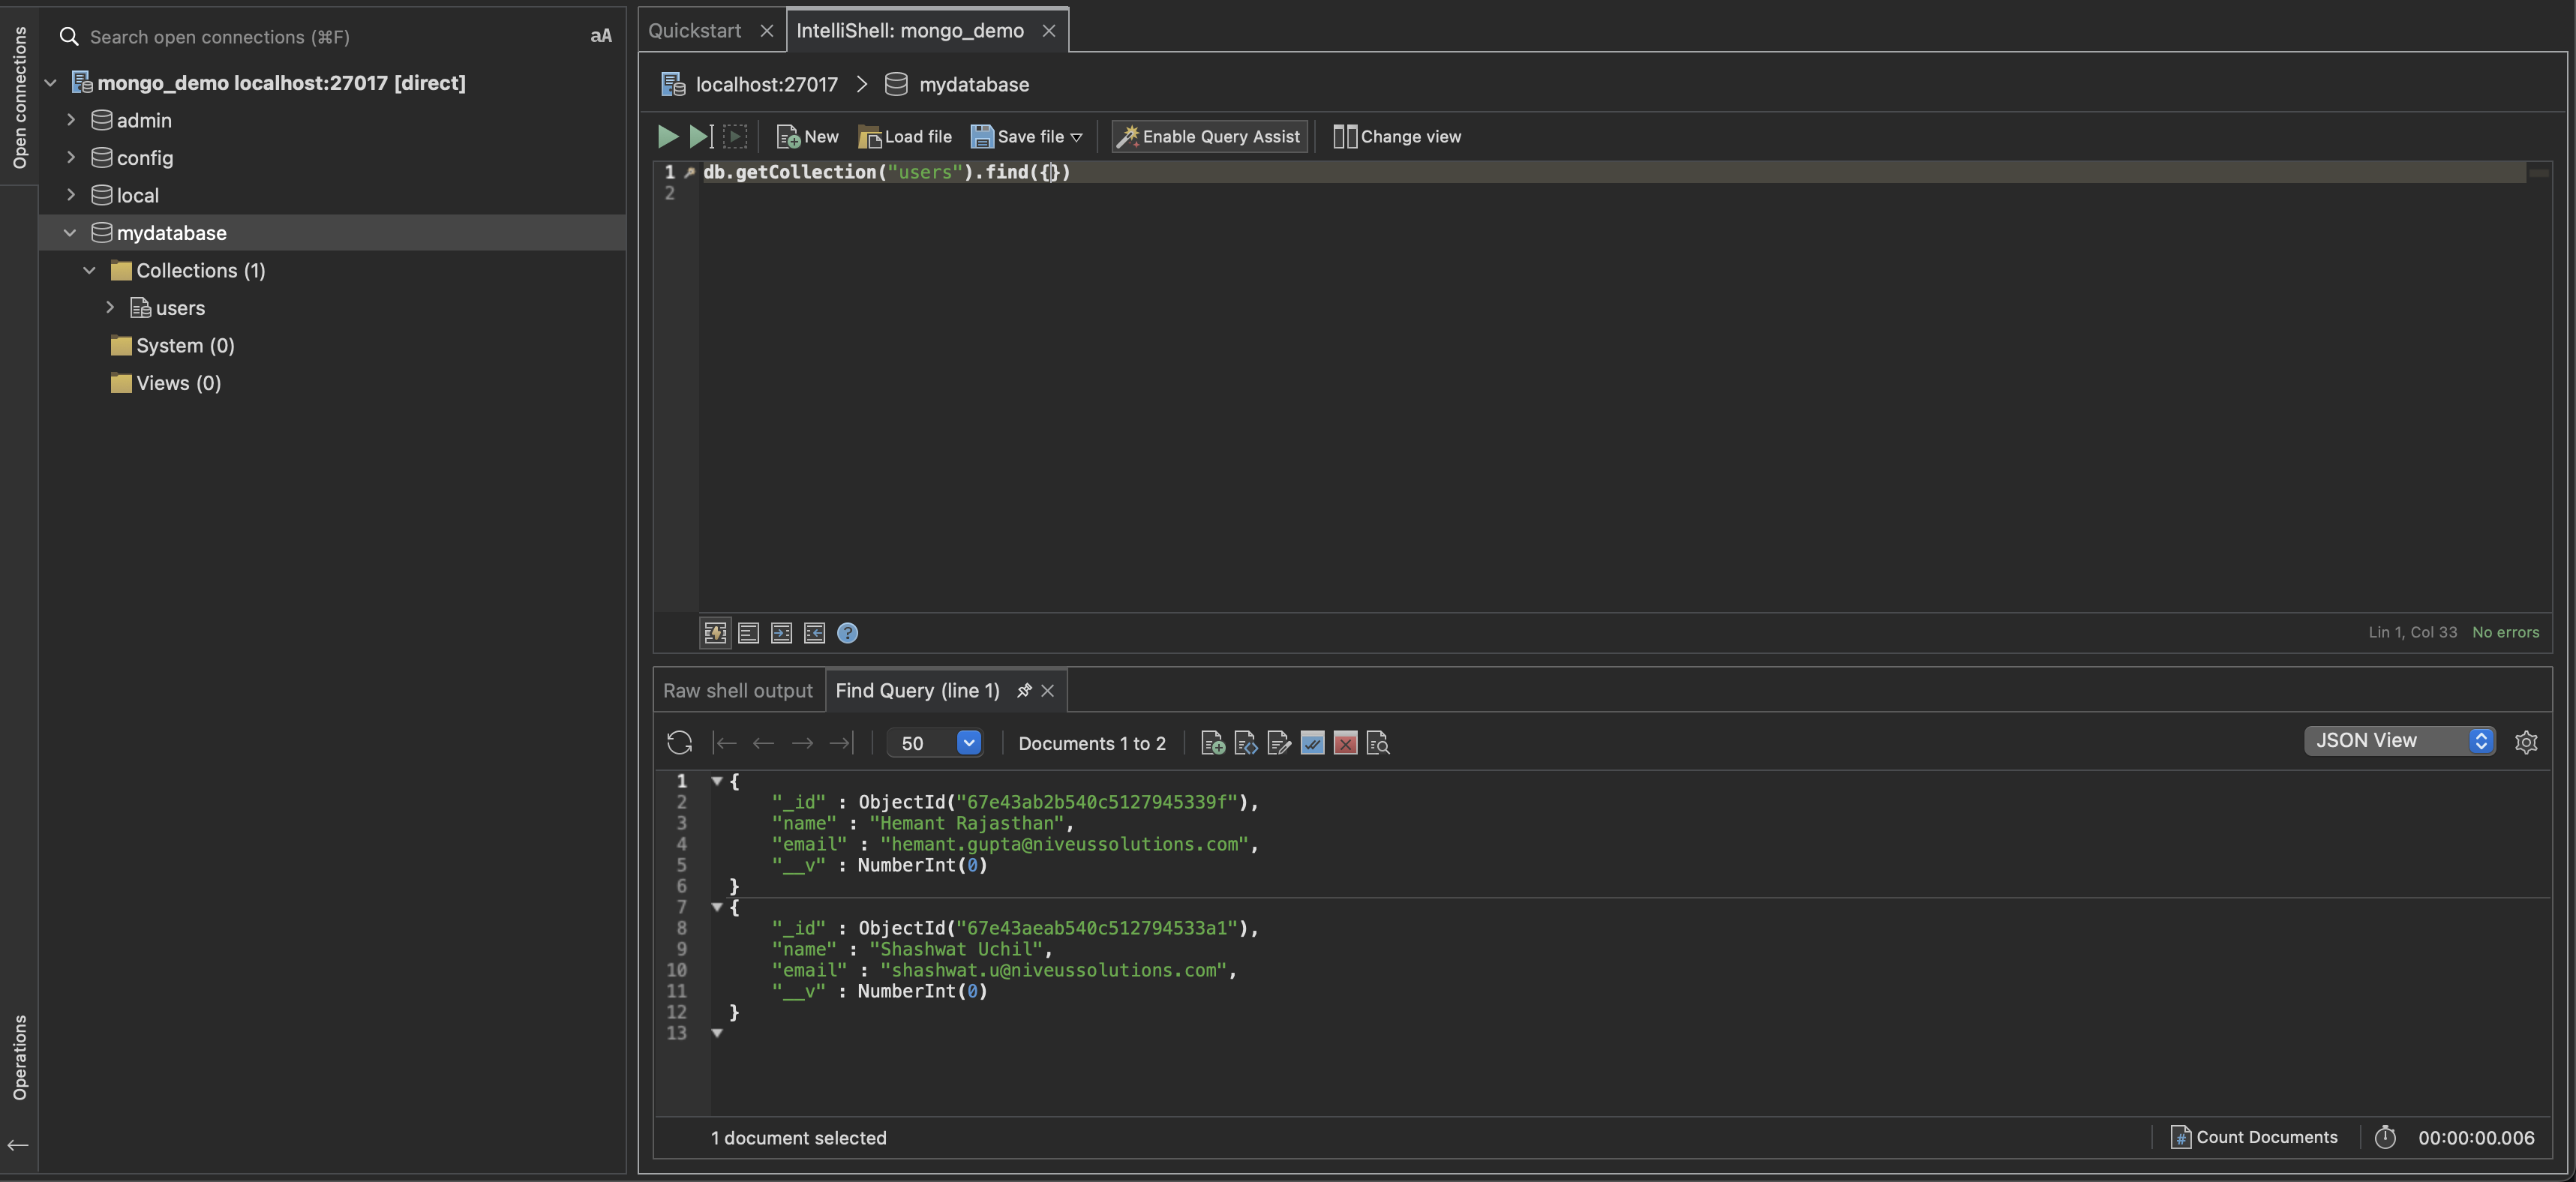Run the entire script with the green play icon
This screenshot has height=1182, width=2576.
click(x=668, y=136)
